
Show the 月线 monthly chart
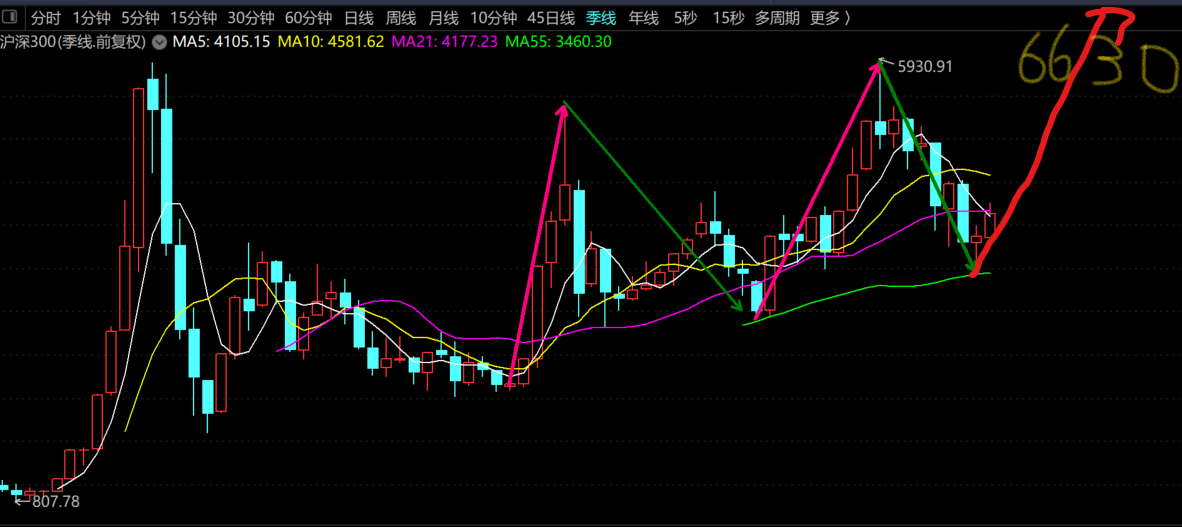coord(444,18)
